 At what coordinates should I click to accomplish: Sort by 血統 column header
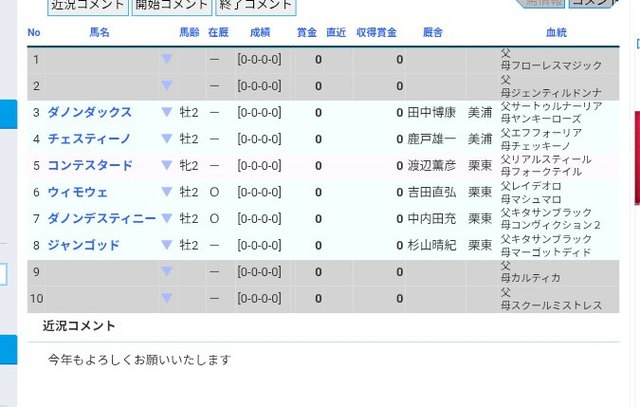556,33
